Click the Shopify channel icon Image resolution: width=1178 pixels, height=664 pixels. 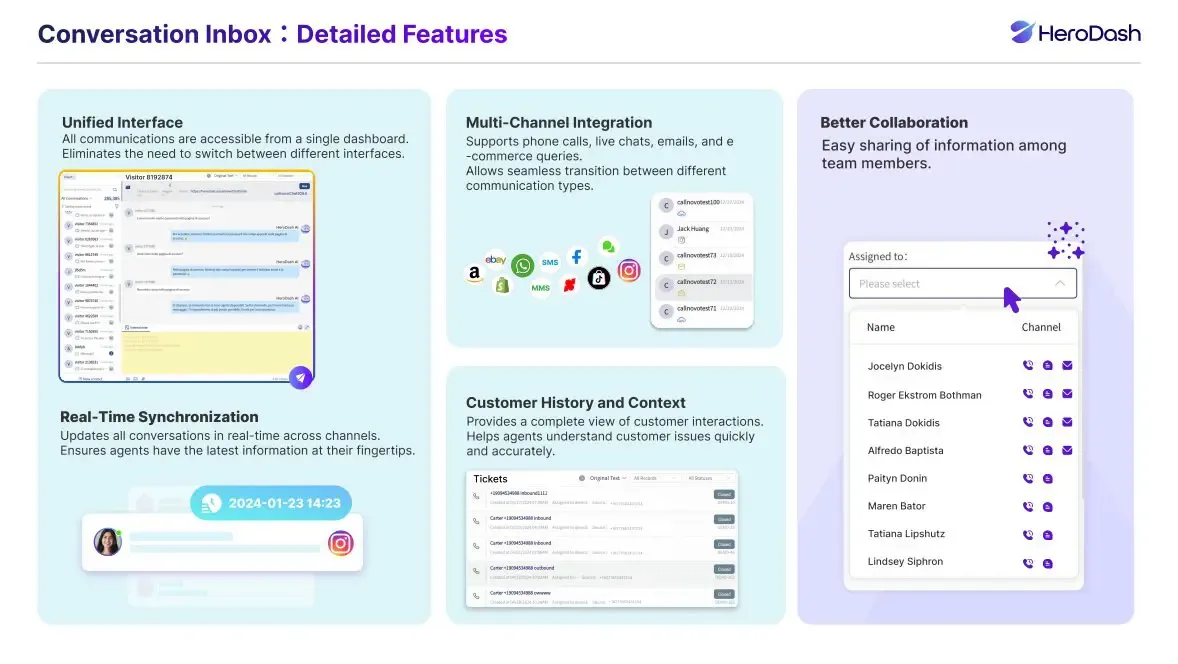(x=503, y=285)
